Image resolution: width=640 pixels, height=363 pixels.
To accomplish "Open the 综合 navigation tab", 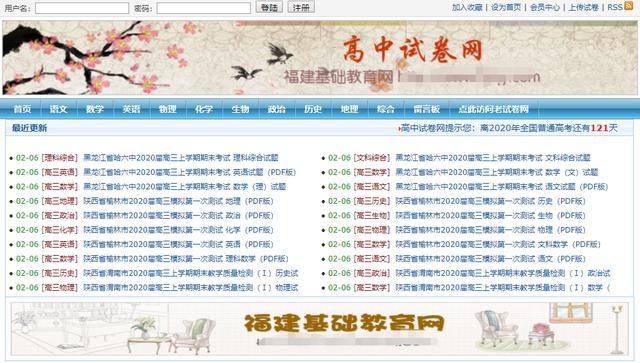I will 385,109.
